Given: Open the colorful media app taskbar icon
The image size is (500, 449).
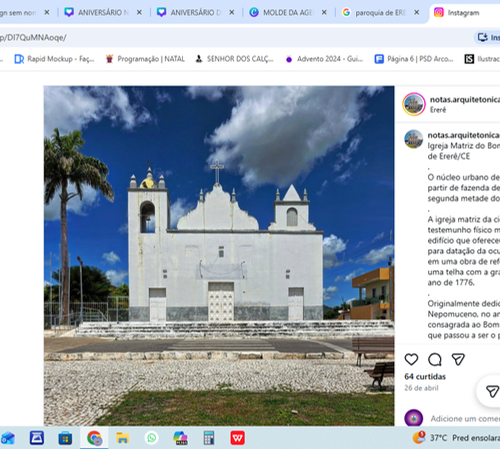Looking at the screenshot, I should [x=180, y=438].
